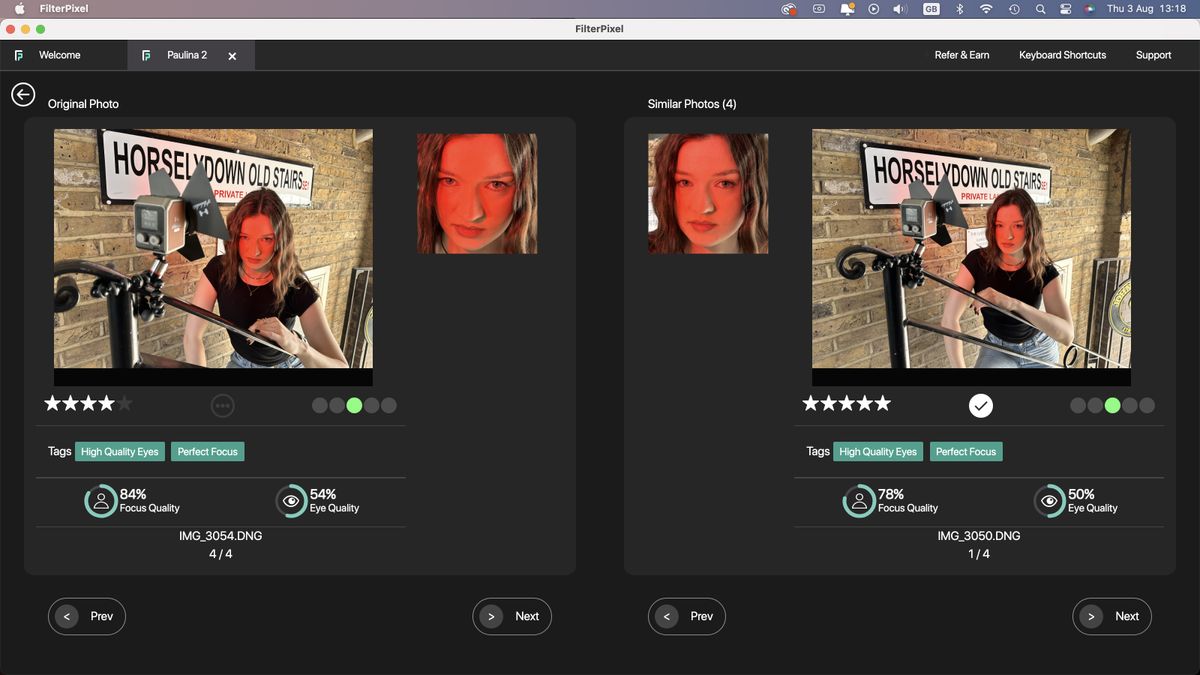Toggle the Perfect Focus tag on IMG_3050.DNG
Image resolution: width=1200 pixels, height=675 pixels.
click(966, 451)
